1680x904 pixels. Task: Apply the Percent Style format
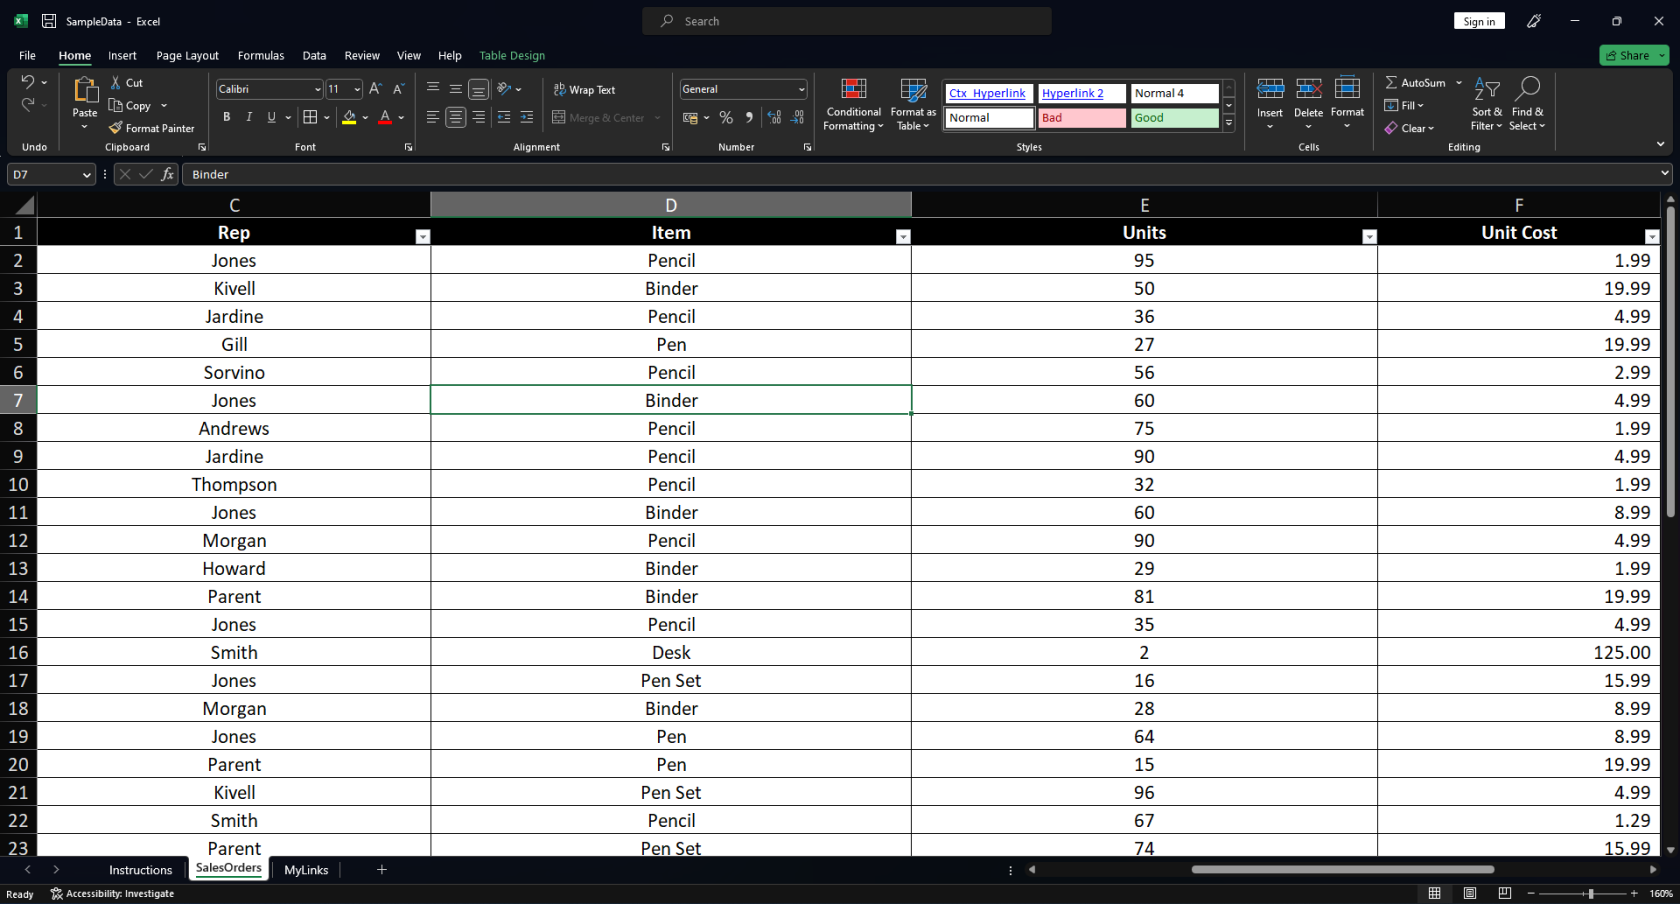726,117
